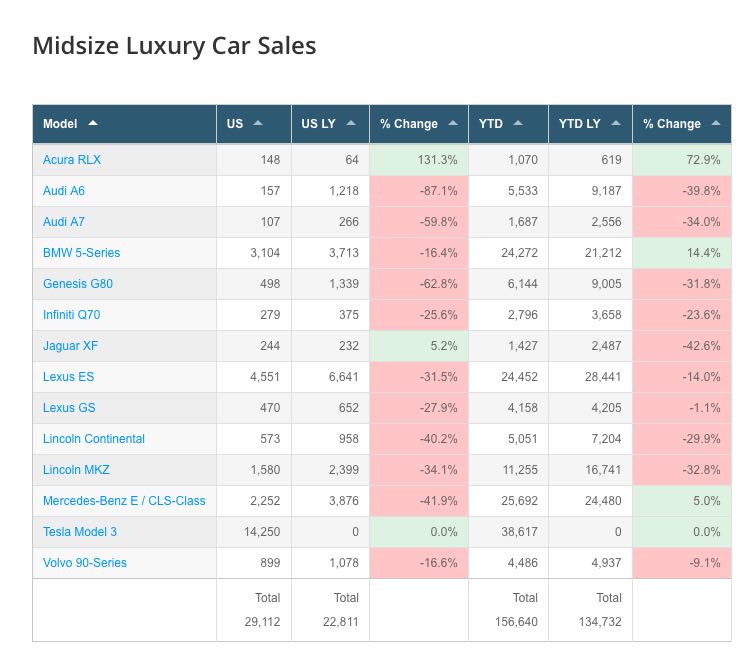Screen dimensions: 746x663
Task: Select Tesla Model 3 YTD value 38,617
Action: 508,531
